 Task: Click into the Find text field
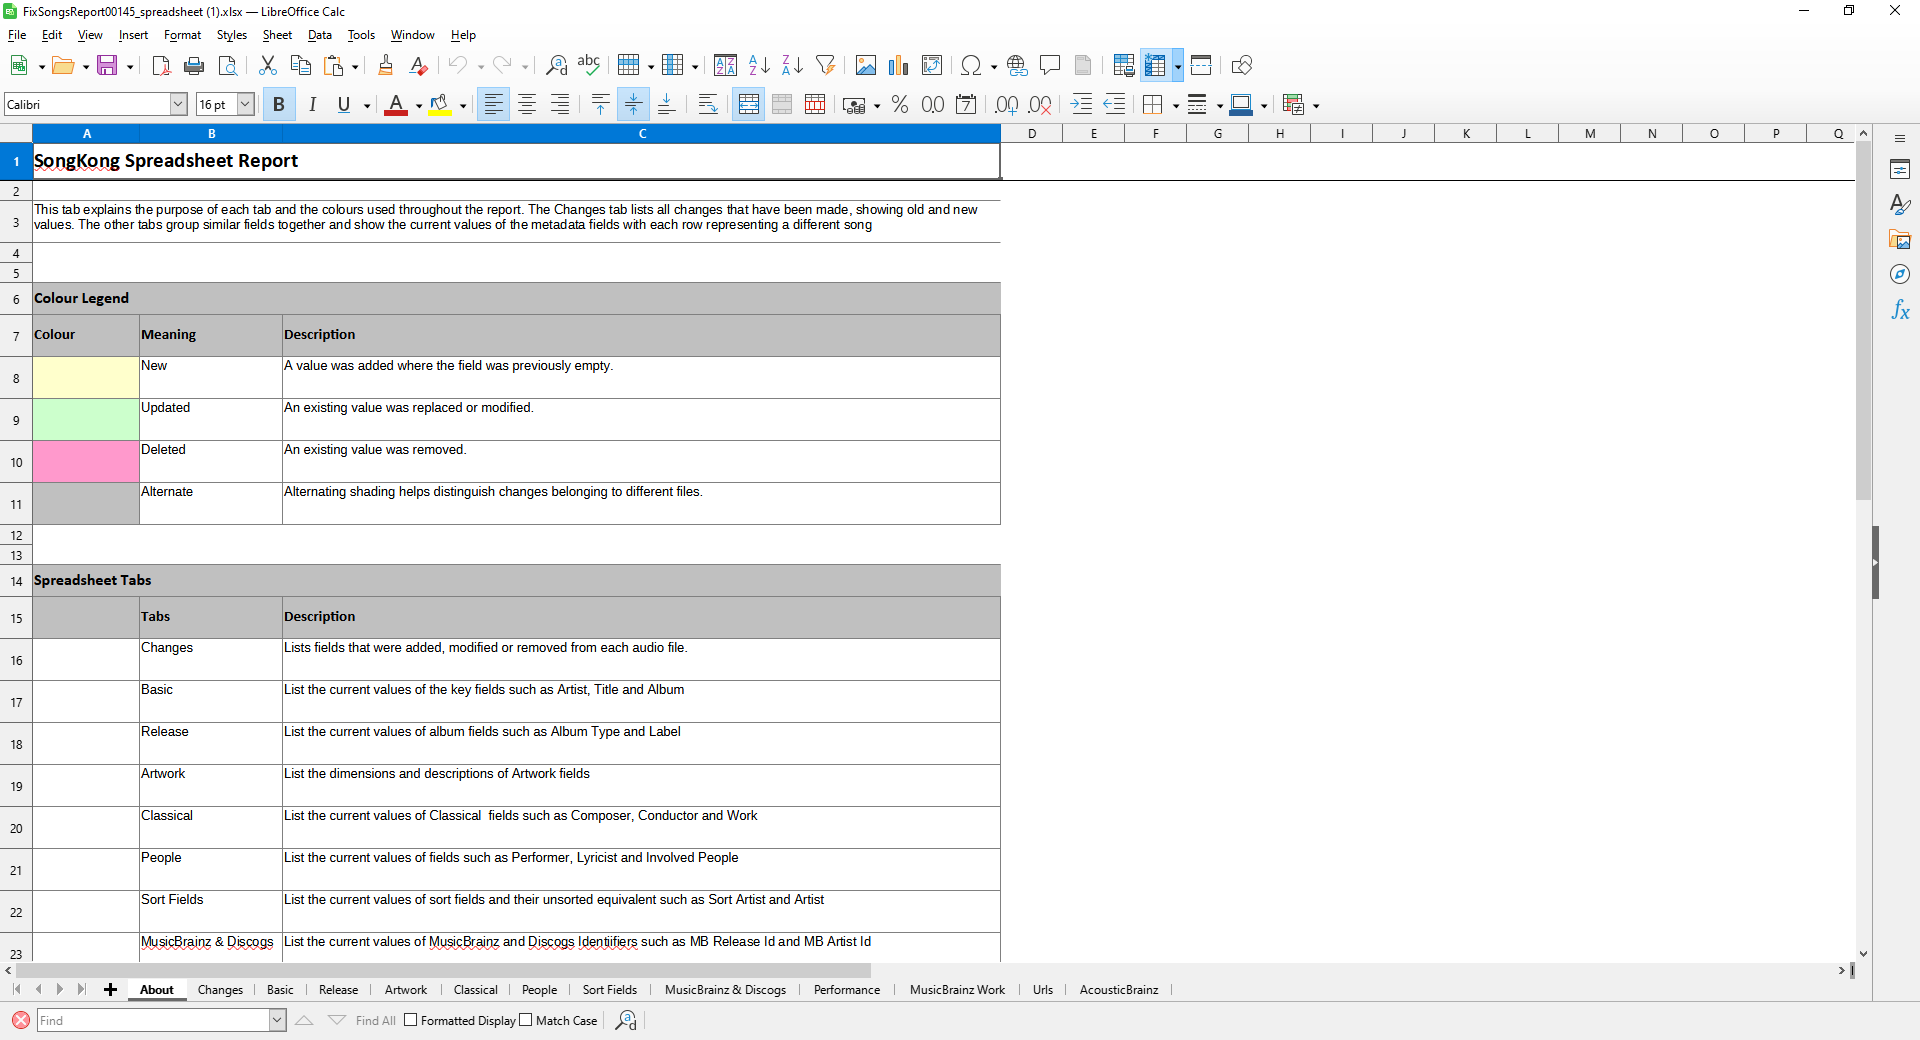coord(153,1020)
